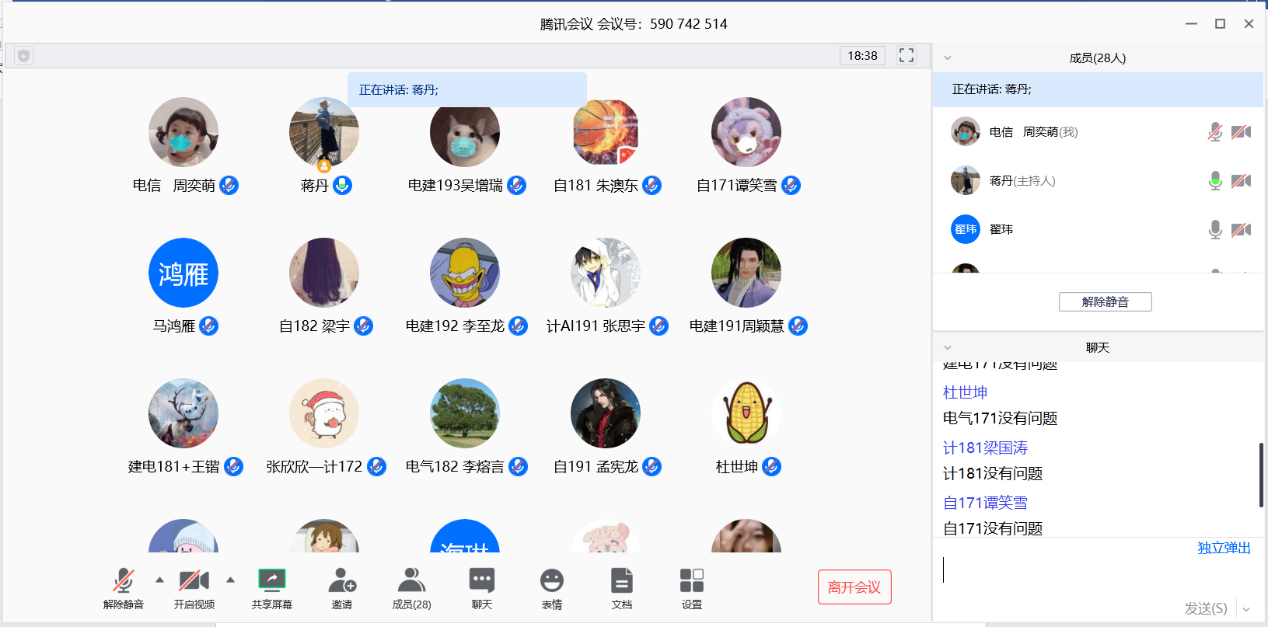Click the shield security icon at top left
Screen dimensions: 1268x627
[x=24, y=56]
